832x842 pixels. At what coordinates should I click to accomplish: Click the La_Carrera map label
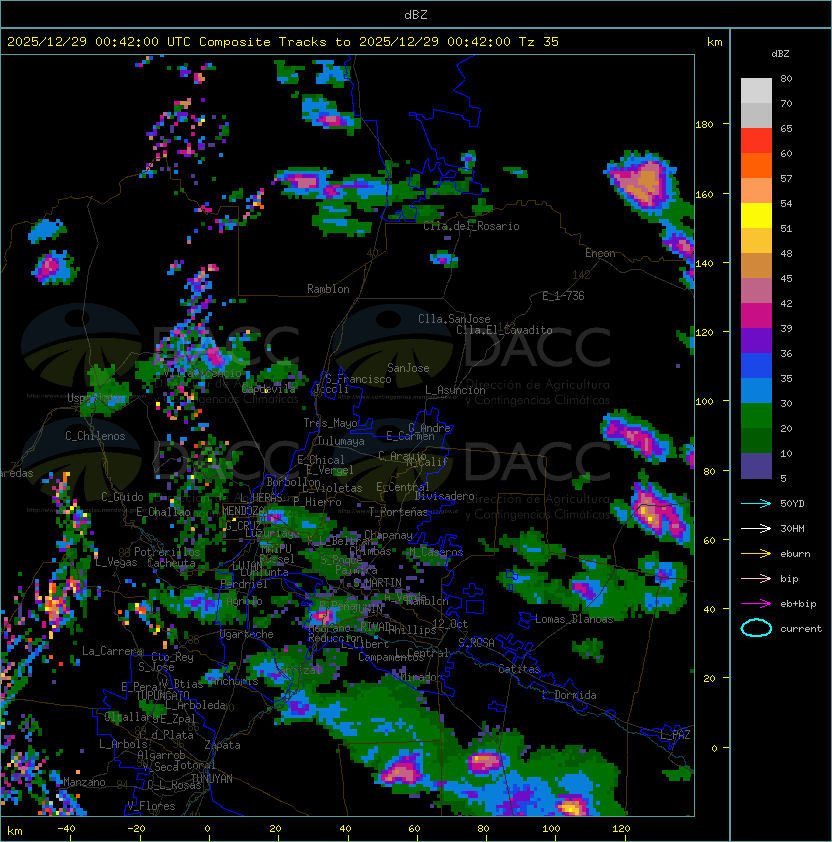(112, 651)
